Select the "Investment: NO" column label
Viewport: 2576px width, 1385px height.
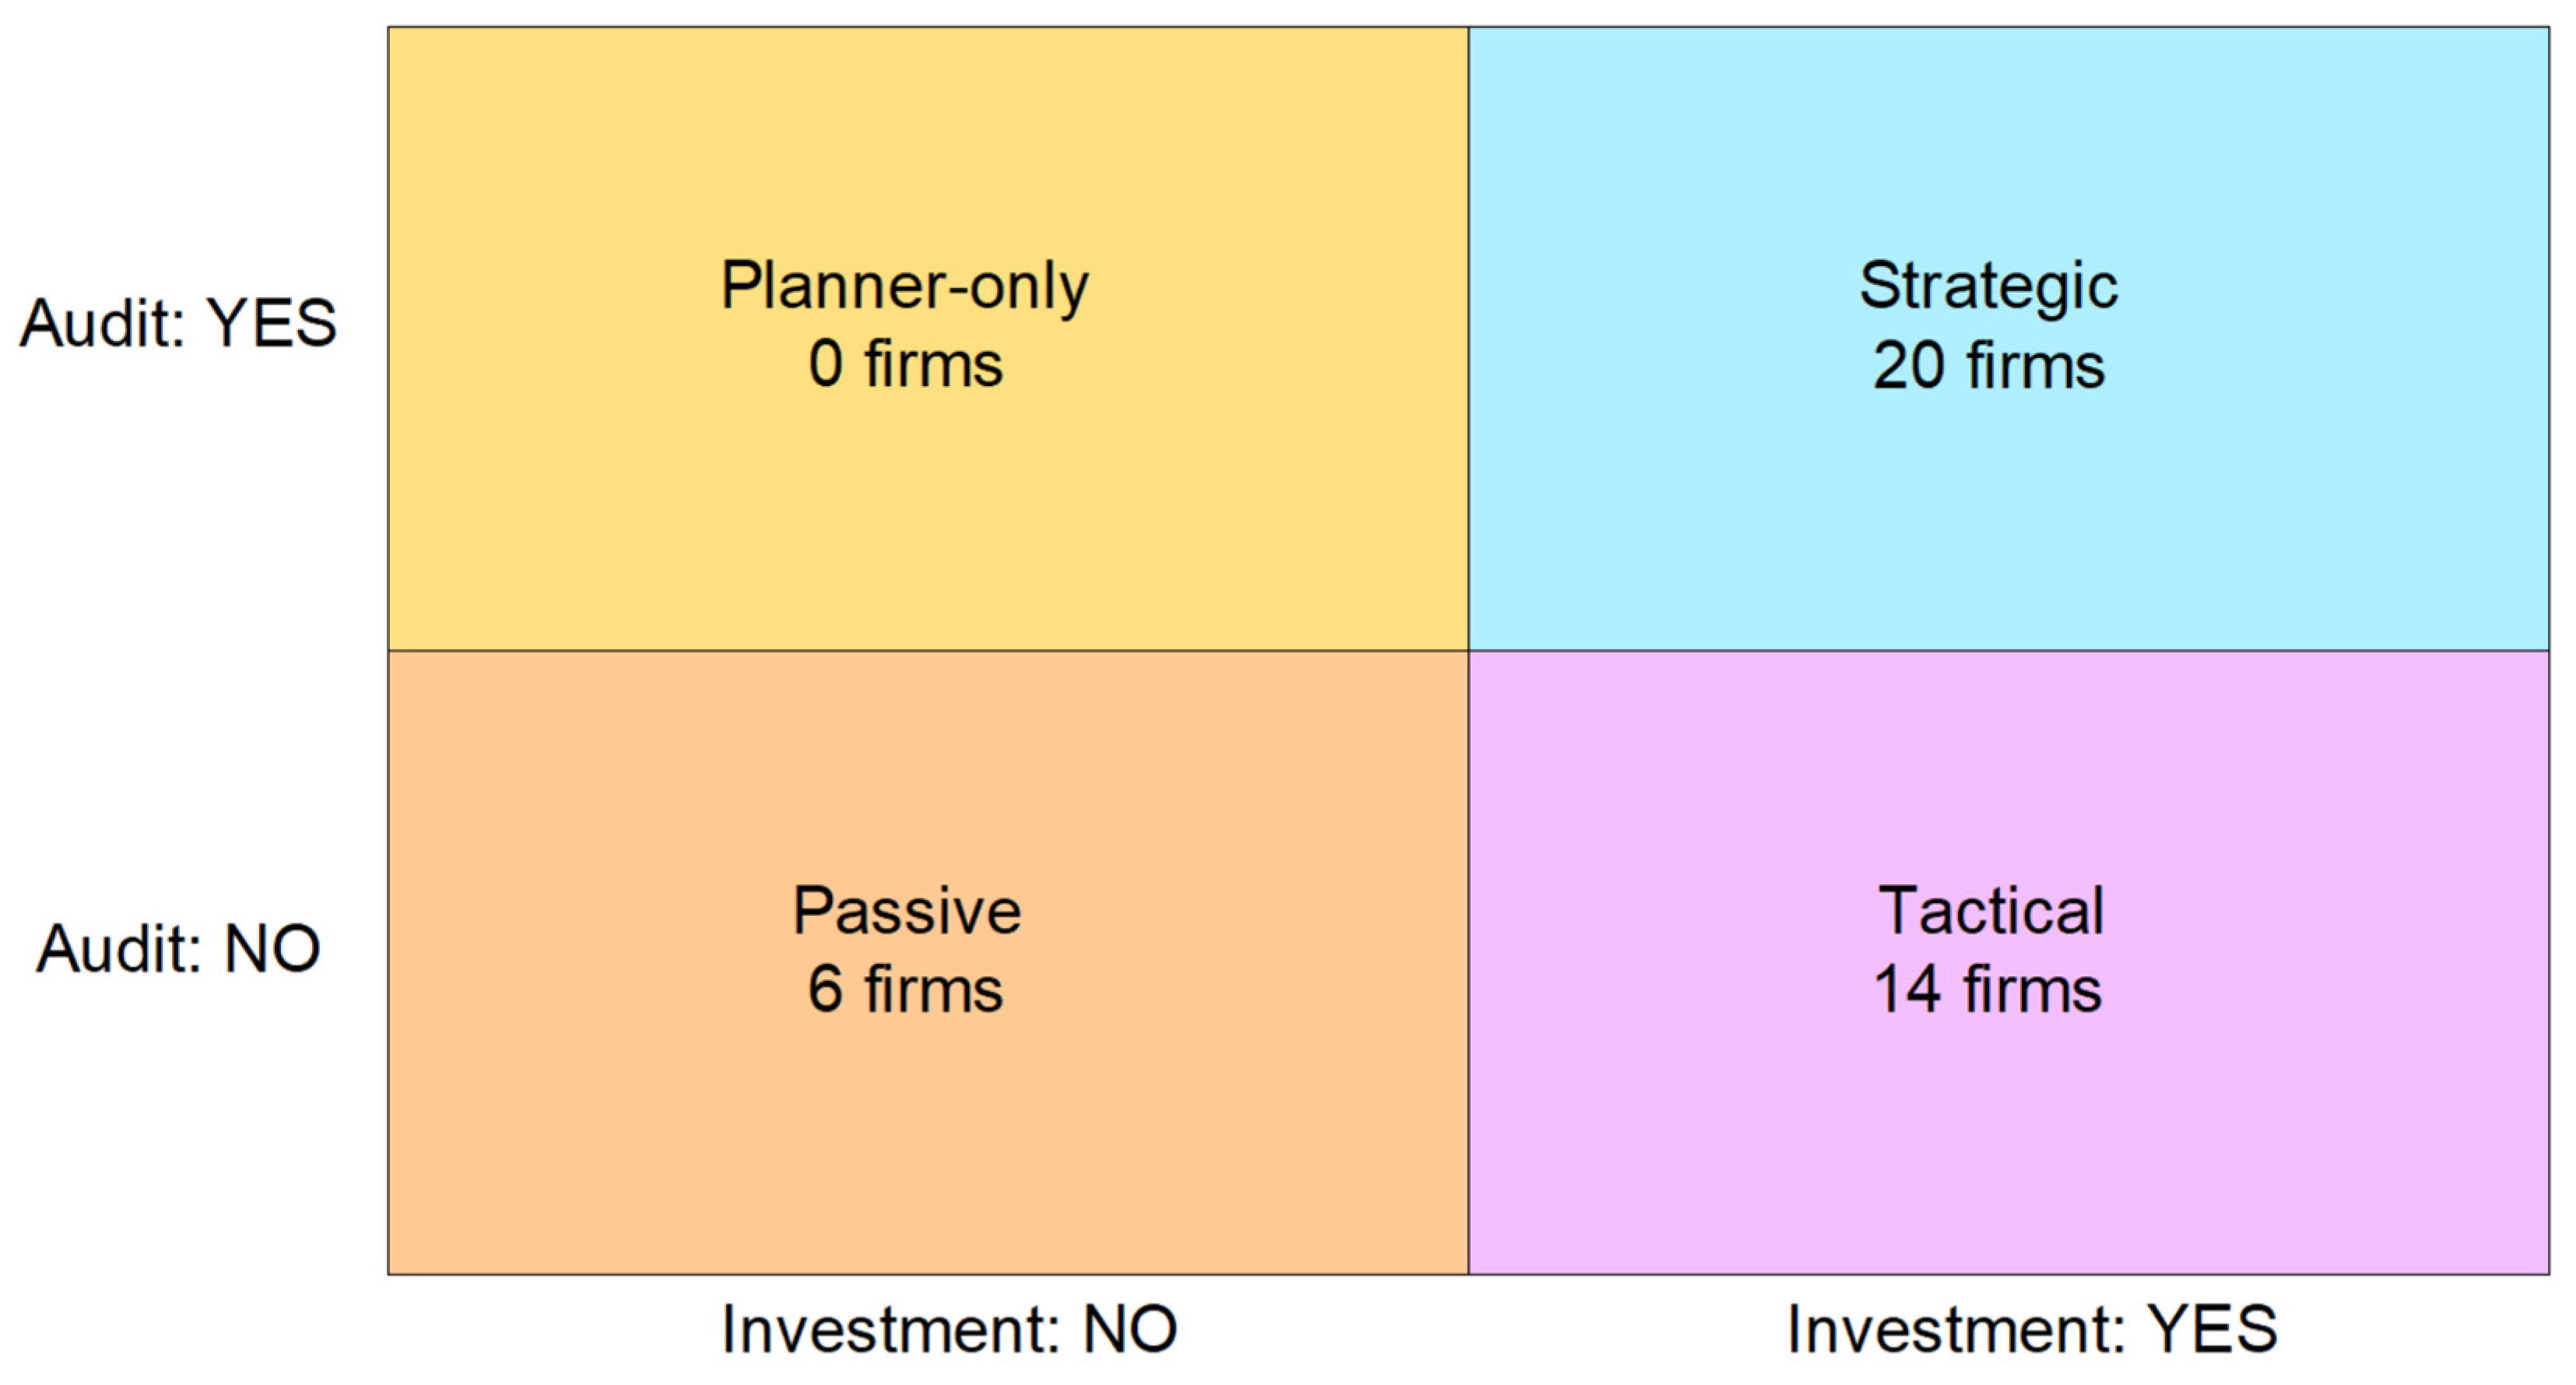949,1330
